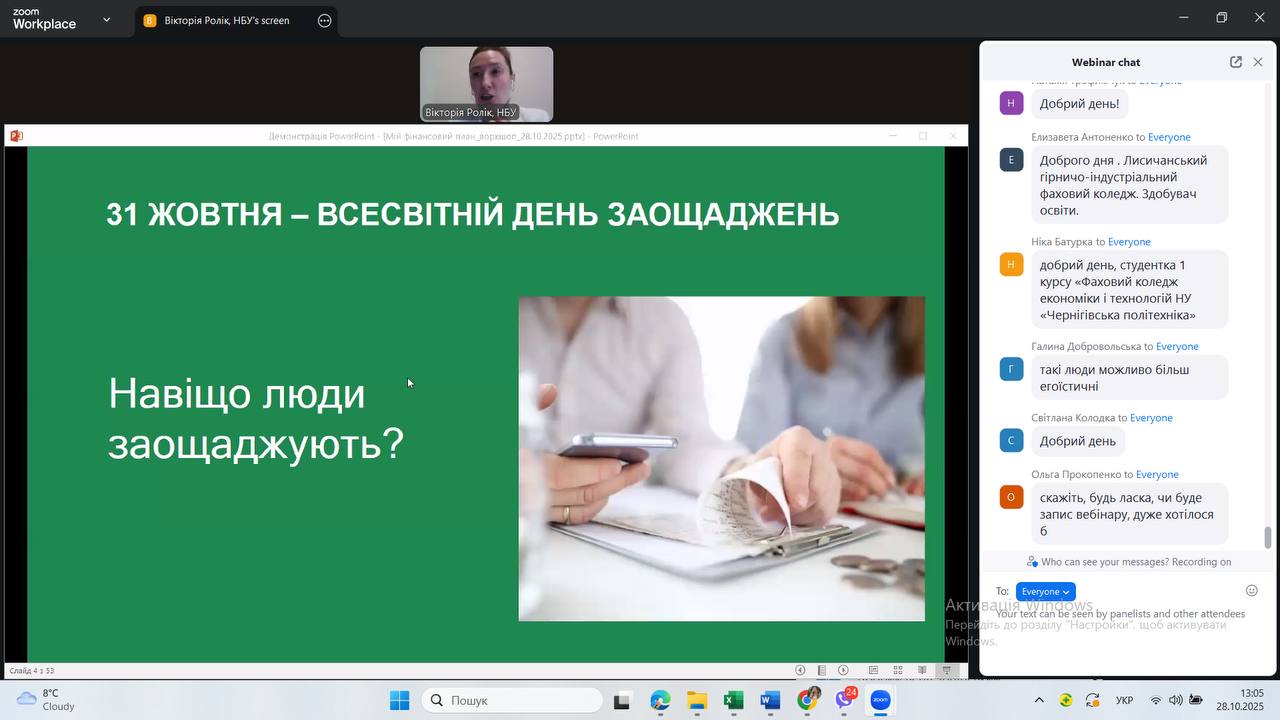
Task: Expand the Zoom Workplace dropdown arrow
Action: pyautogui.click(x=106, y=19)
